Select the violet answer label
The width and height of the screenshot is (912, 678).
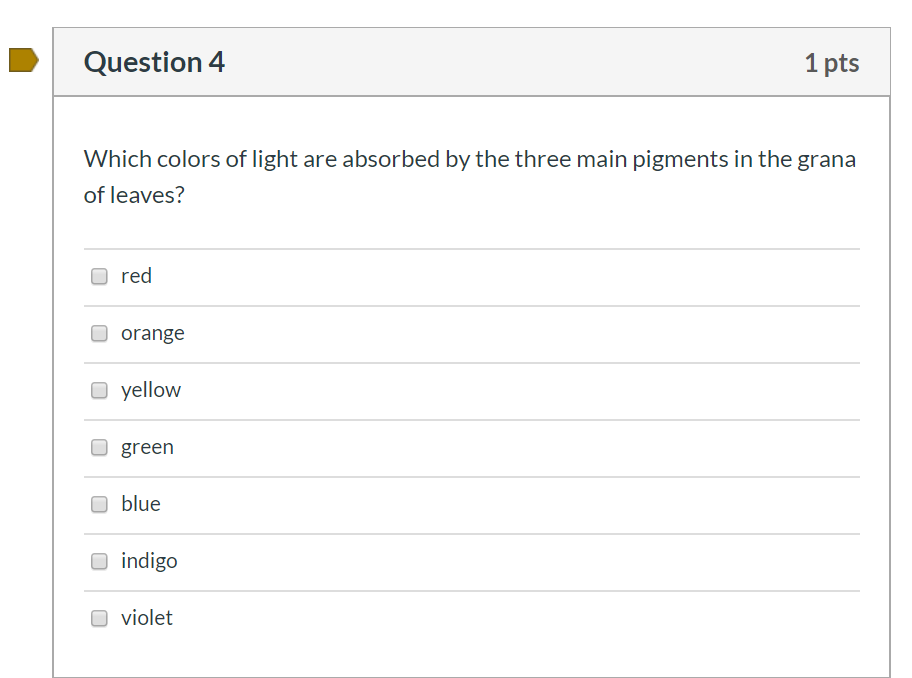point(146,618)
